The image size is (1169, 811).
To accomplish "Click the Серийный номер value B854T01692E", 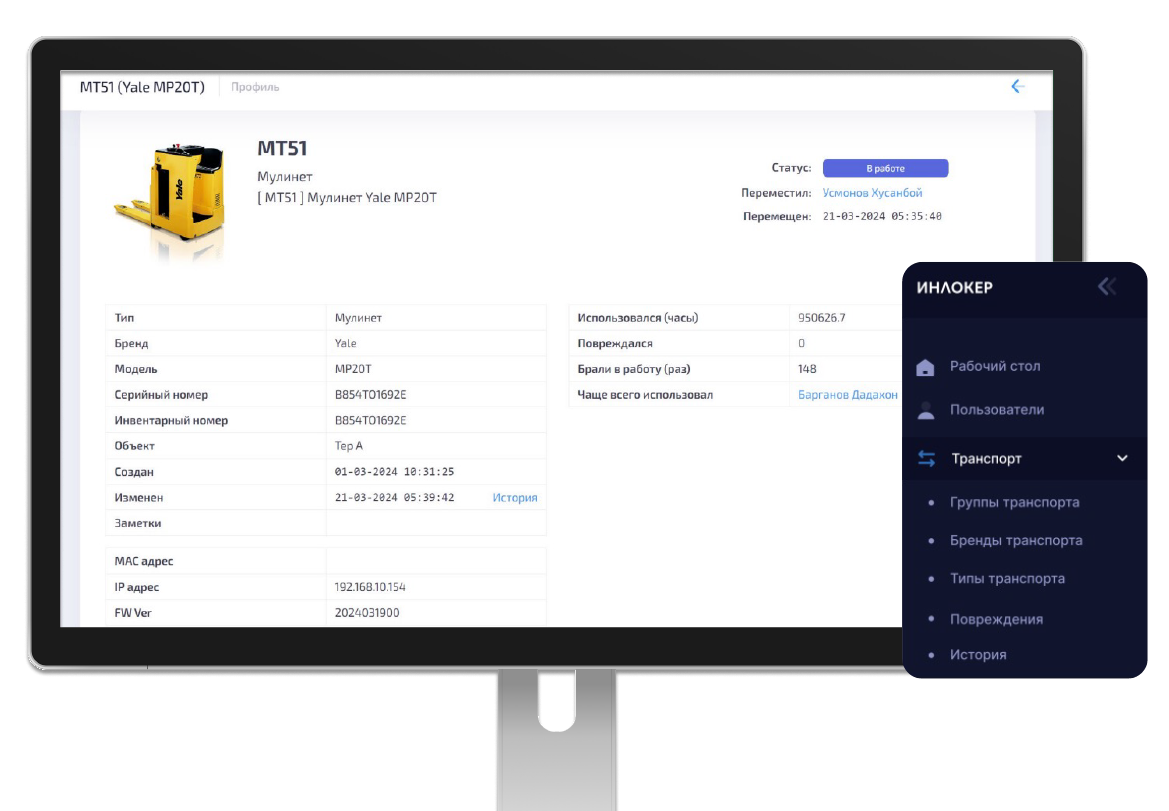I will pos(370,395).
